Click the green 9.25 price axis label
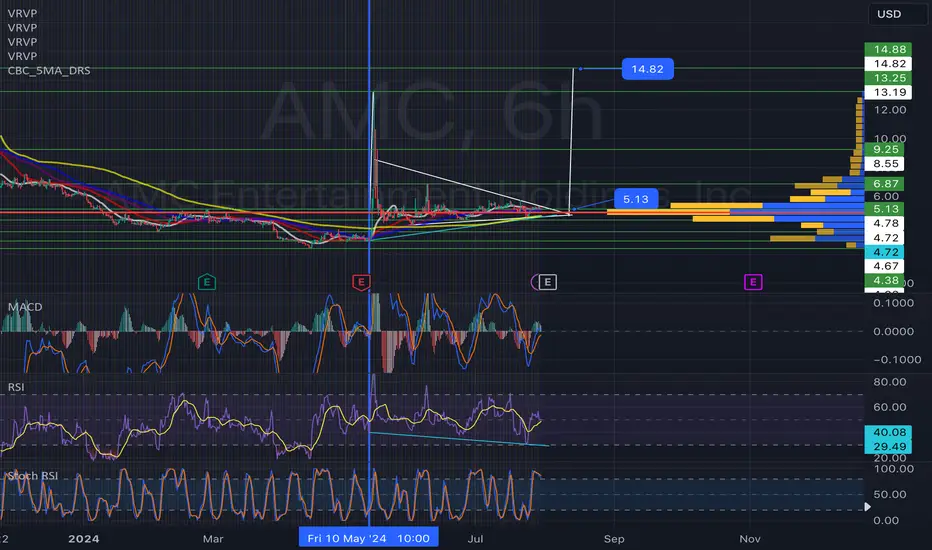The height and width of the screenshot is (550, 932). coord(885,149)
